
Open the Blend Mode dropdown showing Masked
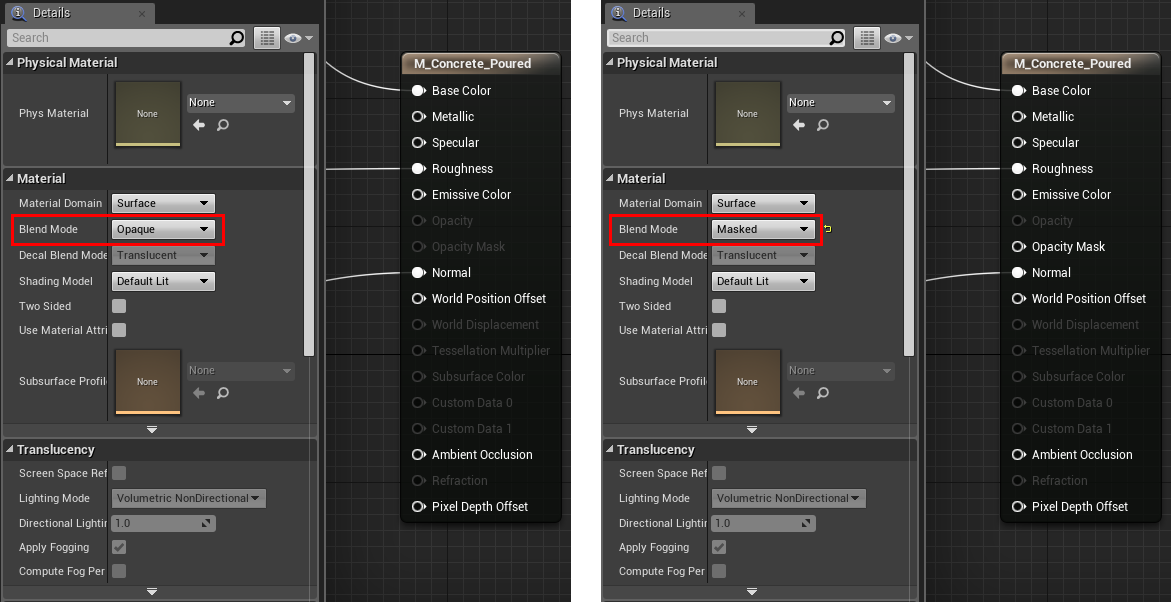[763, 229]
